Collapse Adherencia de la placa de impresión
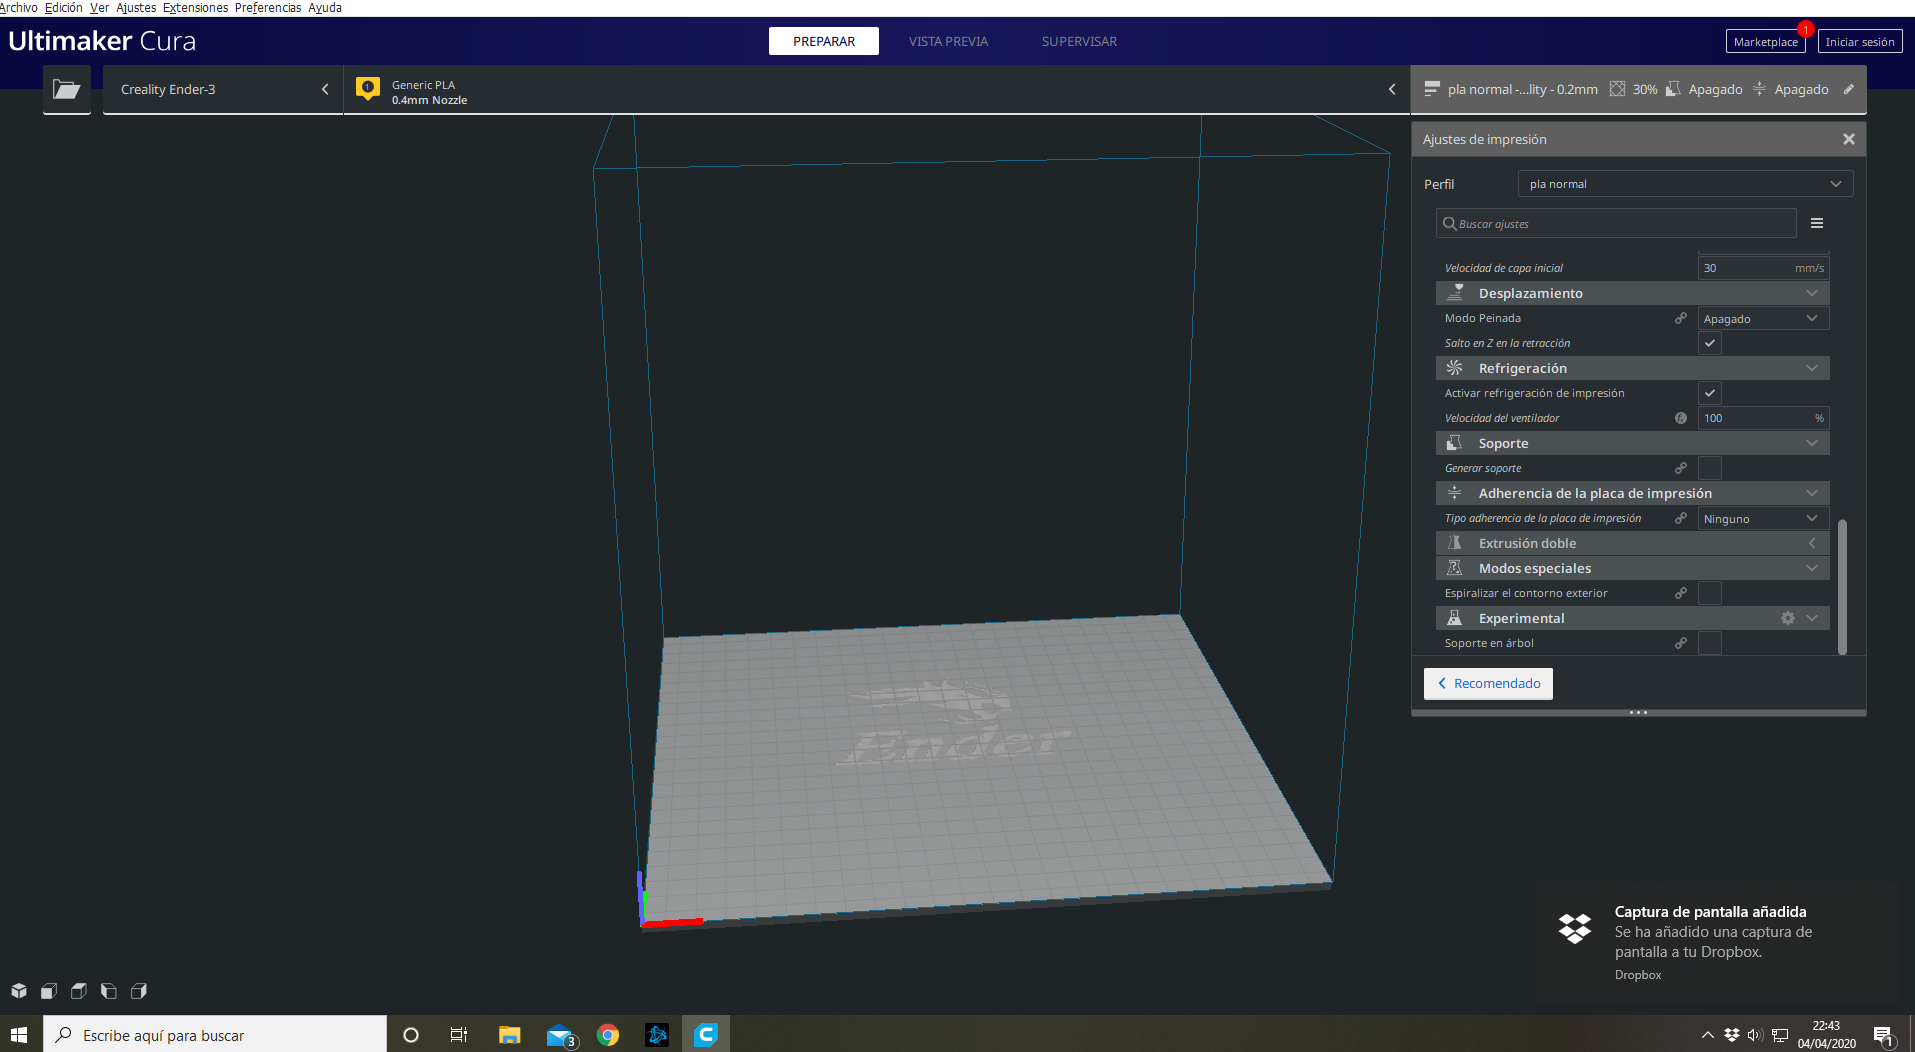Screen dimensions: 1915x1052 click(x=1633, y=493)
